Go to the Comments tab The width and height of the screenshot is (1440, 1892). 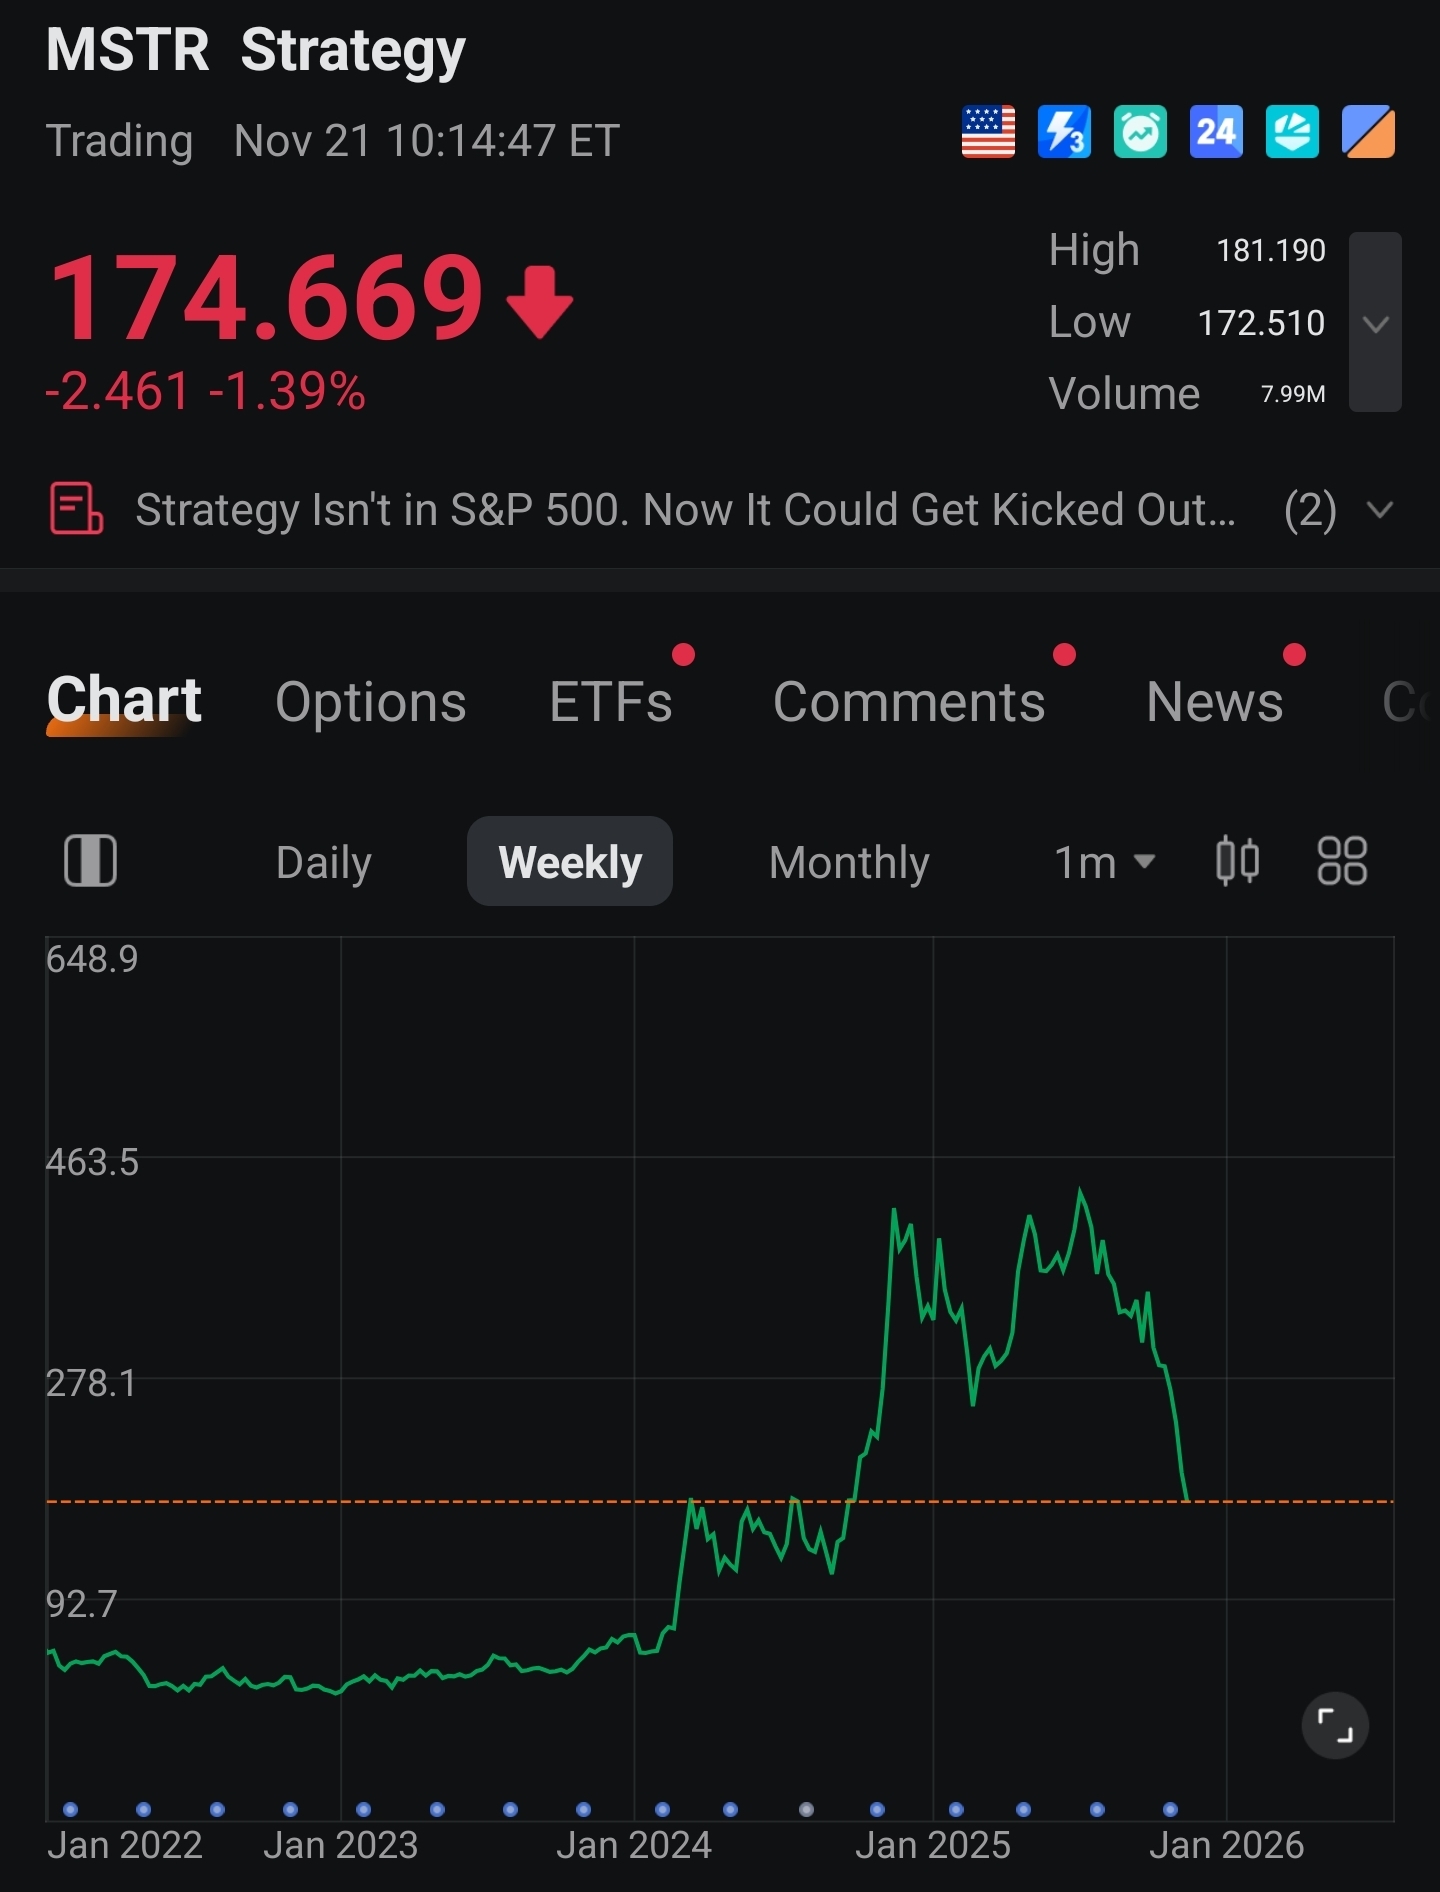click(x=909, y=702)
